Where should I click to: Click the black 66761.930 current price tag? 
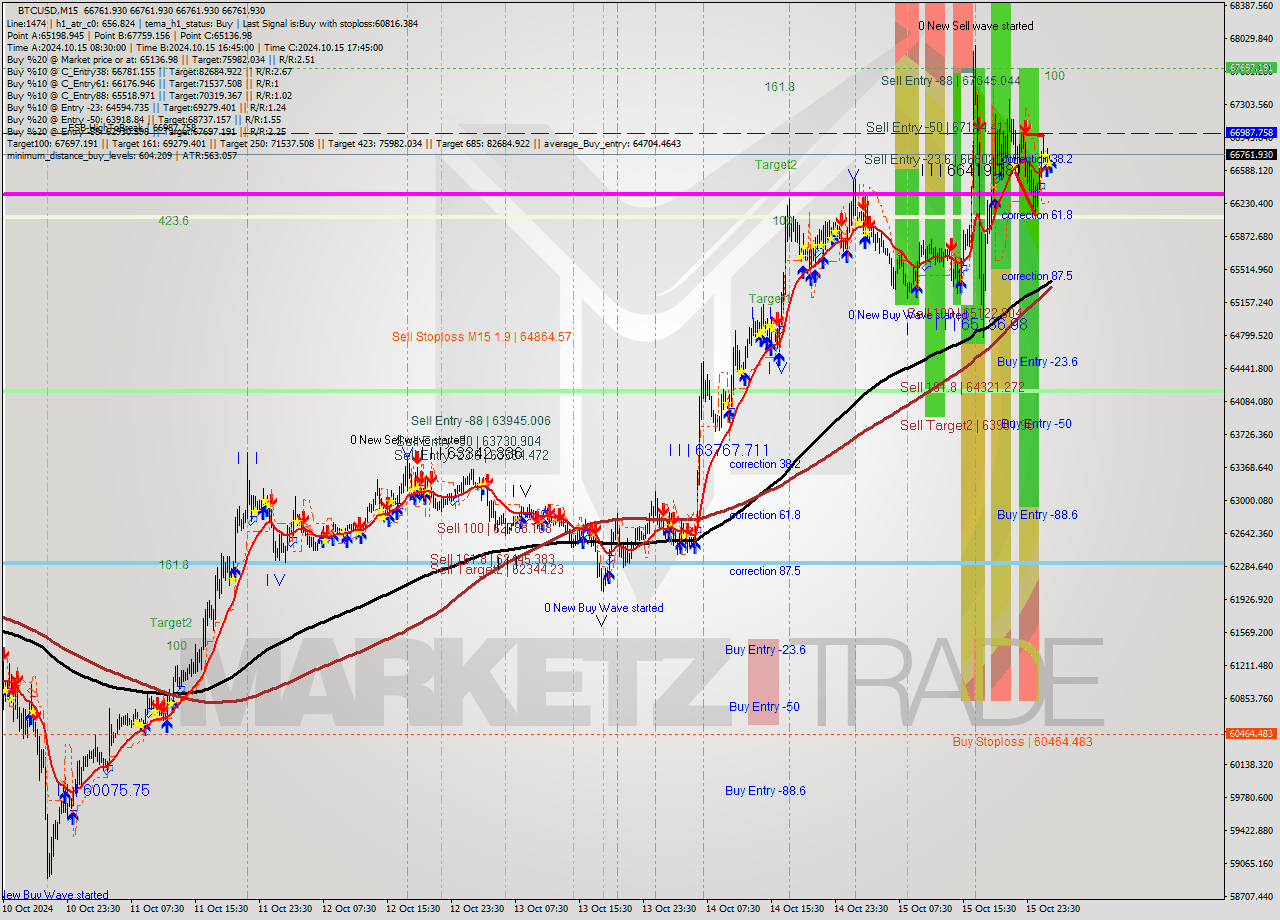pyautogui.click(x=1250, y=154)
